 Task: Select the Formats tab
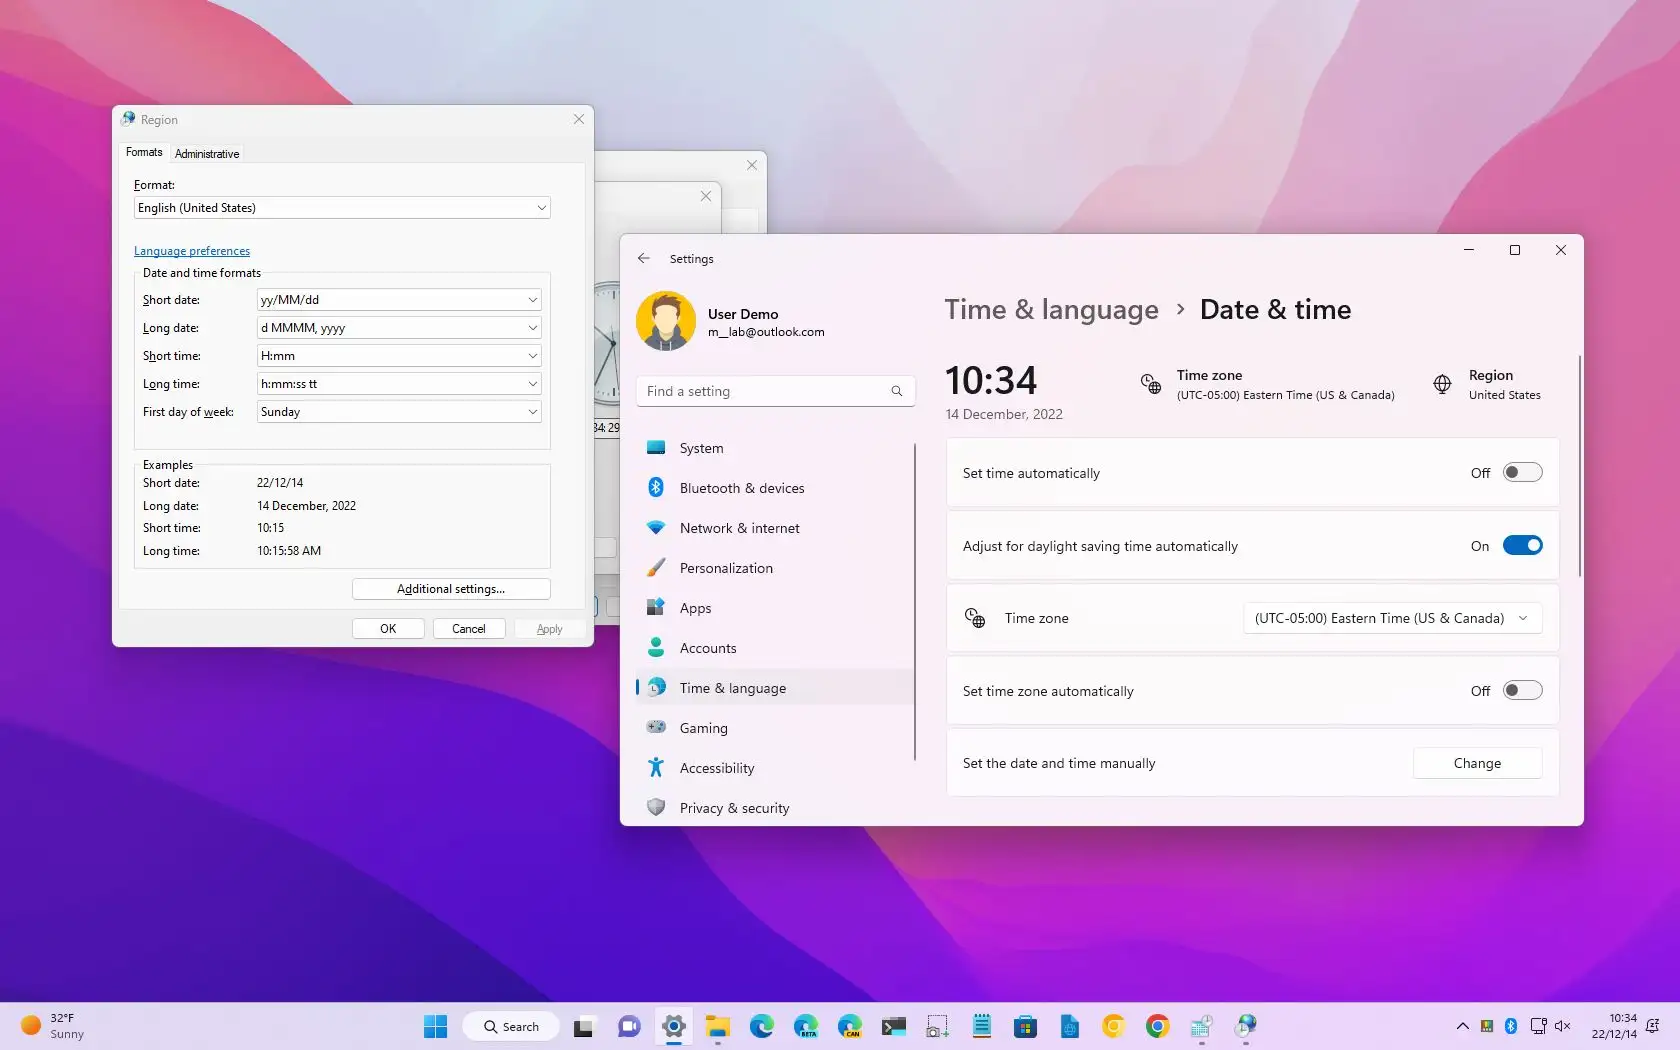[143, 152]
